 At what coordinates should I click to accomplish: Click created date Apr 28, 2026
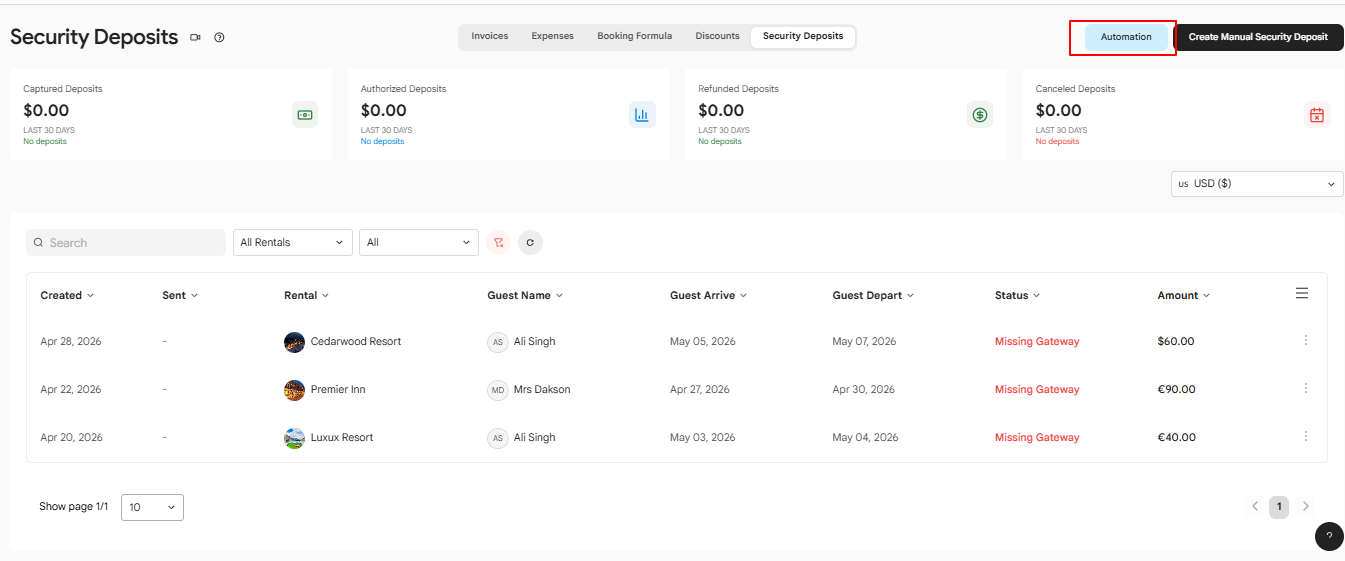[x=71, y=341]
